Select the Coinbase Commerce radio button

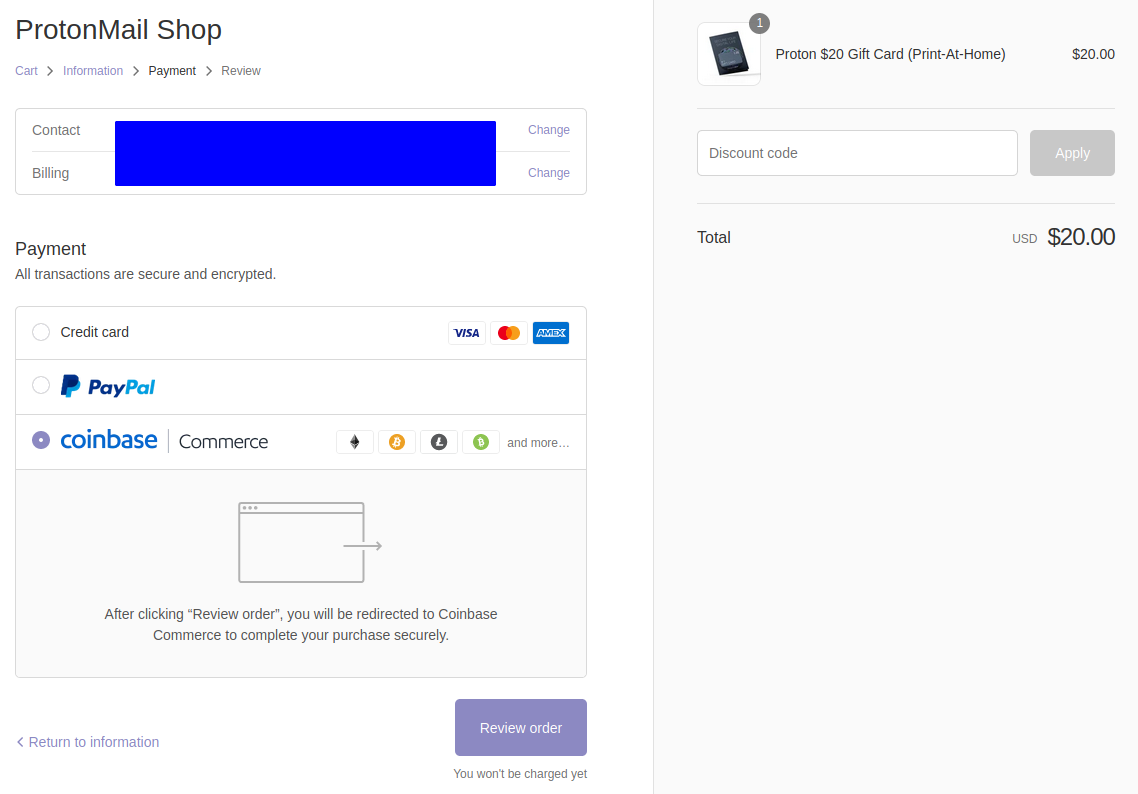pyautogui.click(x=41, y=440)
